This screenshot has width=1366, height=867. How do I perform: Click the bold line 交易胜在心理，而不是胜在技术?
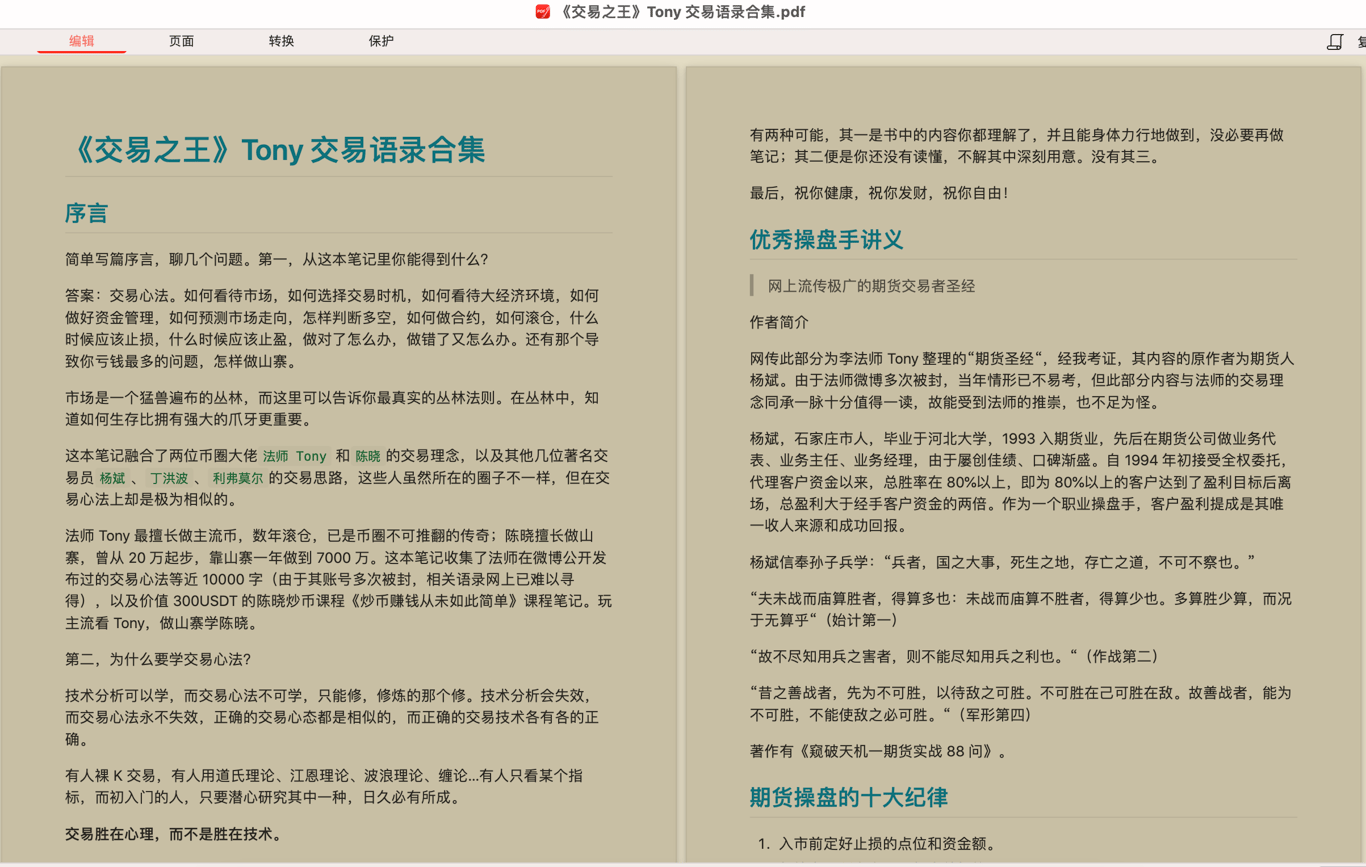tap(174, 834)
